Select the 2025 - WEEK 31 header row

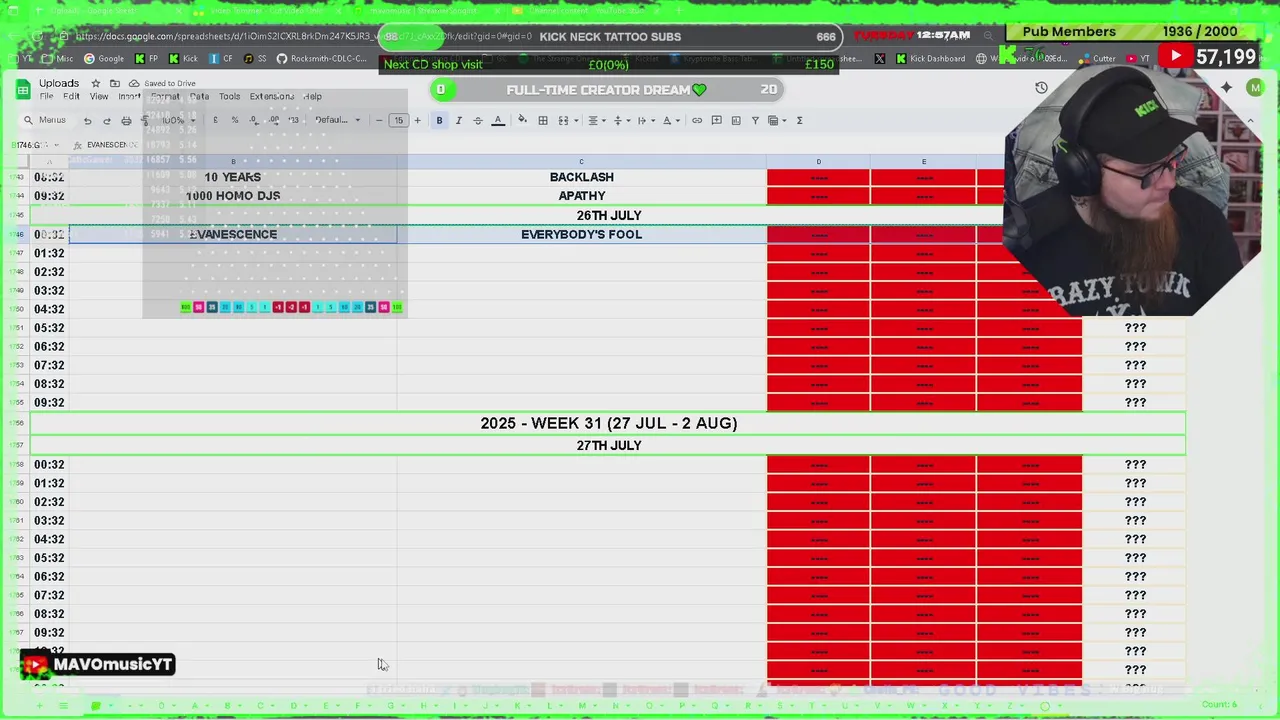point(608,423)
